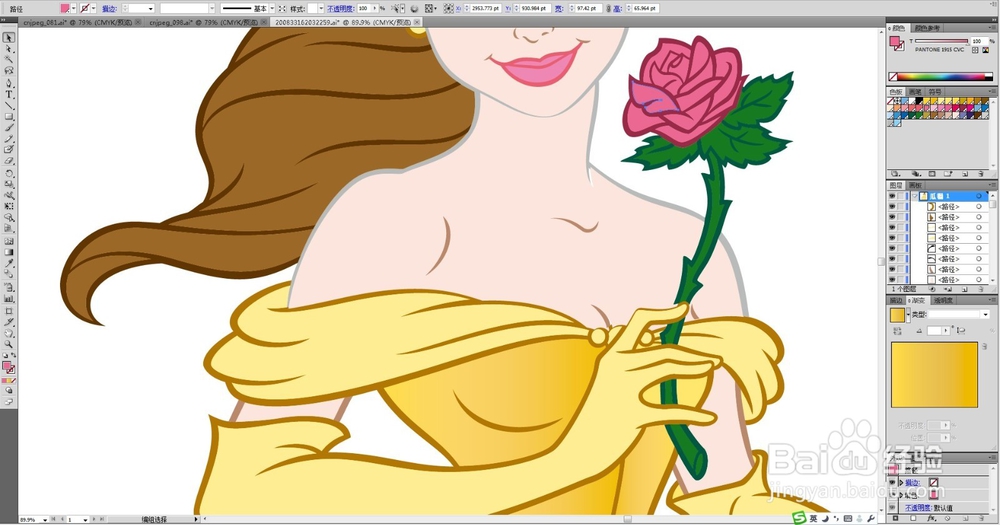Image resolution: width=1000 pixels, height=525 pixels.
Task: Open gradient 类型 dropdown
Action: 985,314
